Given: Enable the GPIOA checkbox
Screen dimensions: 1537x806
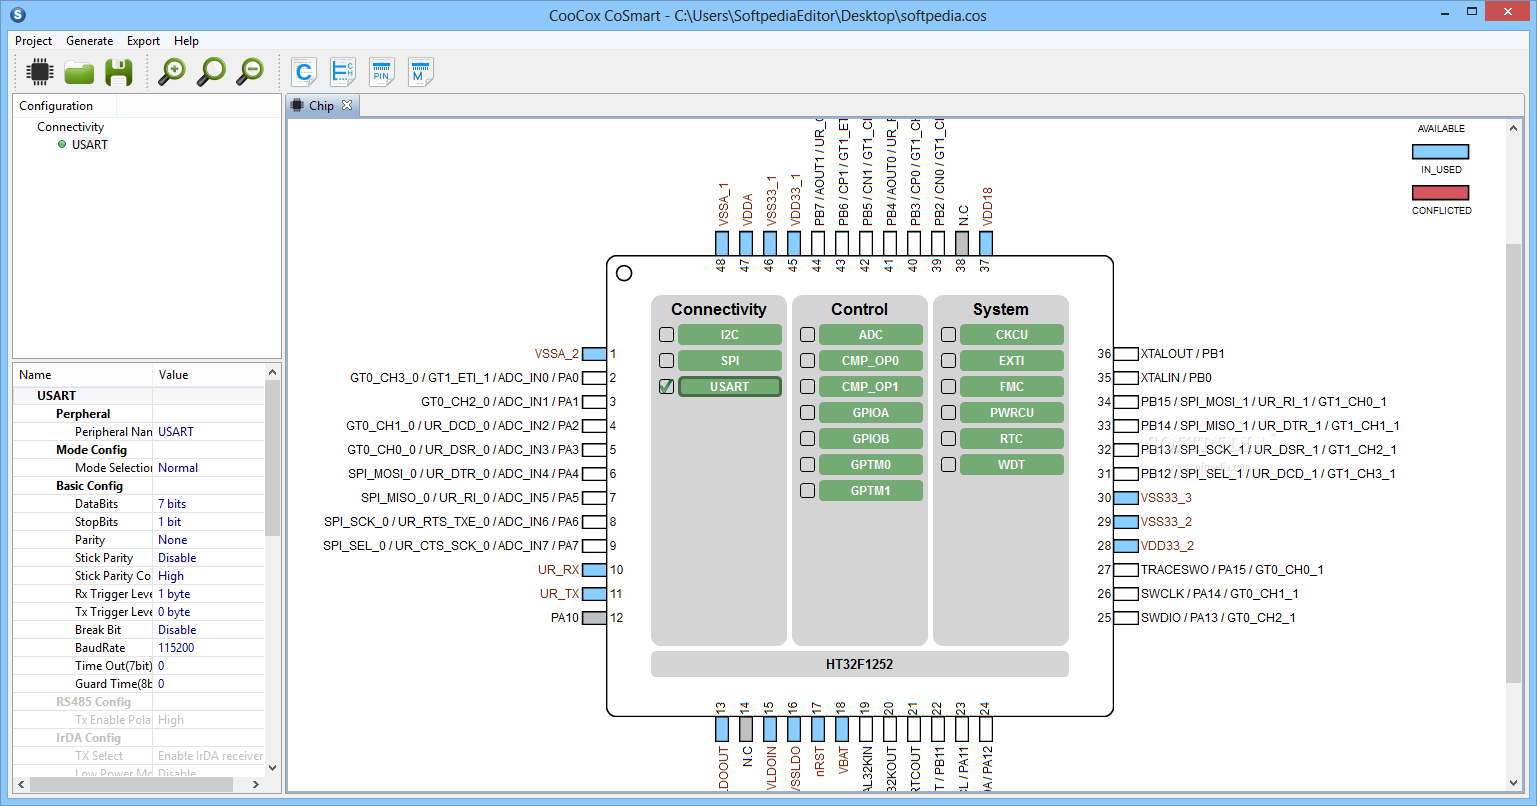Looking at the screenshot, I should [808, 413].
